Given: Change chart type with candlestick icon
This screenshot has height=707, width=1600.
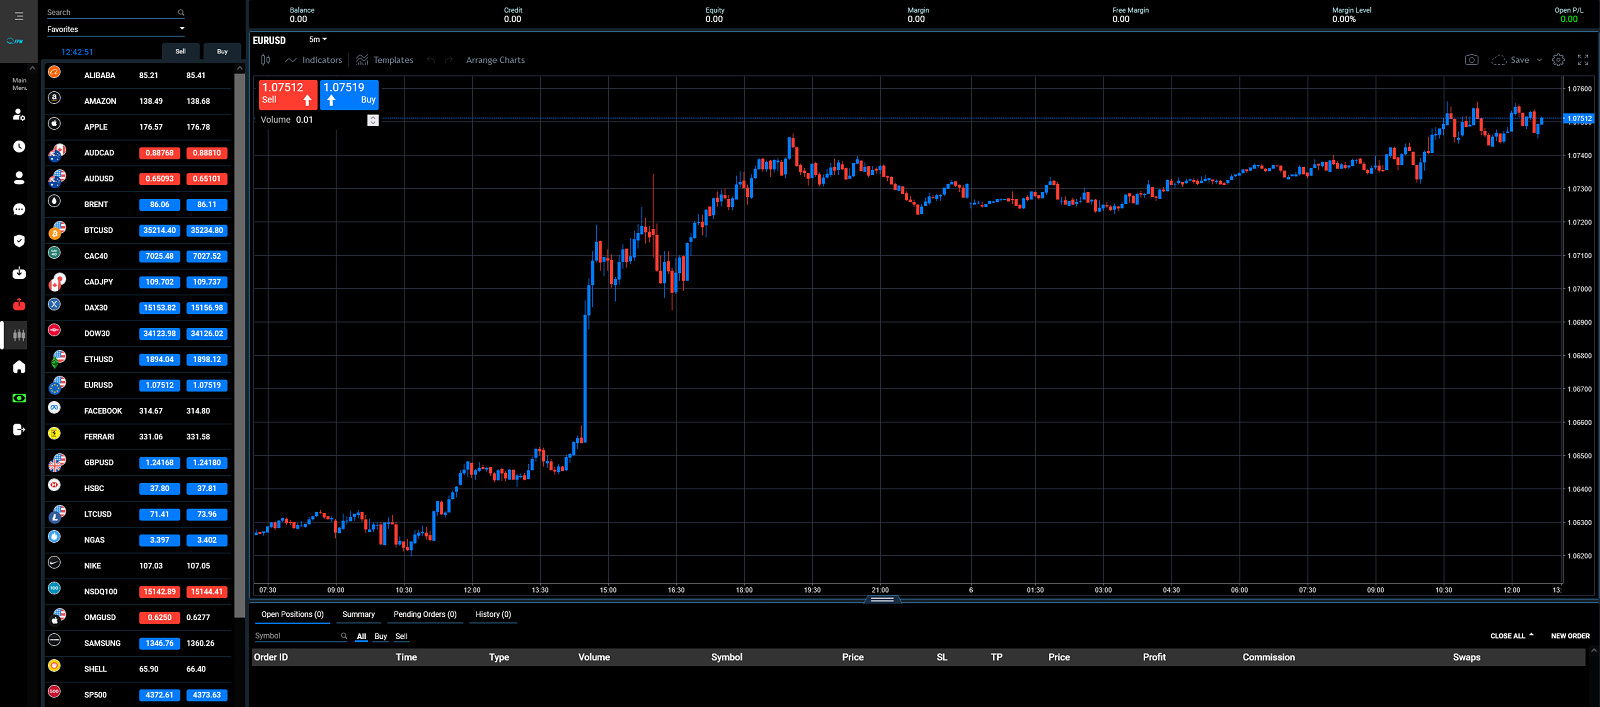Looking at the screenshot, I should pos(266,60).
